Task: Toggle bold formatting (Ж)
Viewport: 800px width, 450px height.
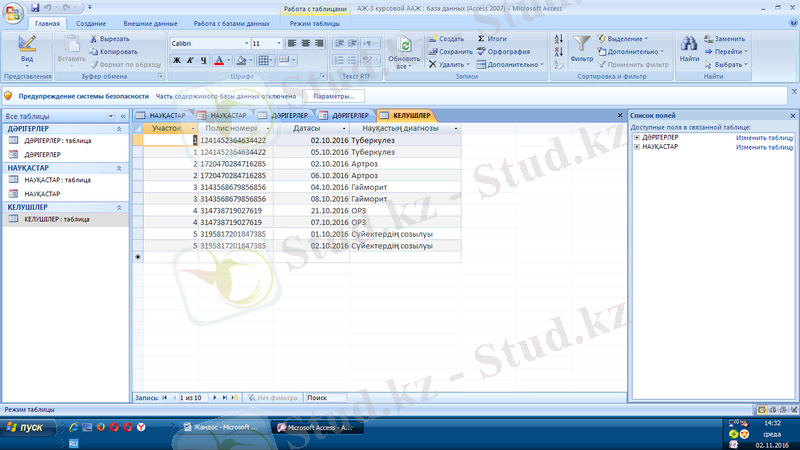Action: tap(176, 61)
